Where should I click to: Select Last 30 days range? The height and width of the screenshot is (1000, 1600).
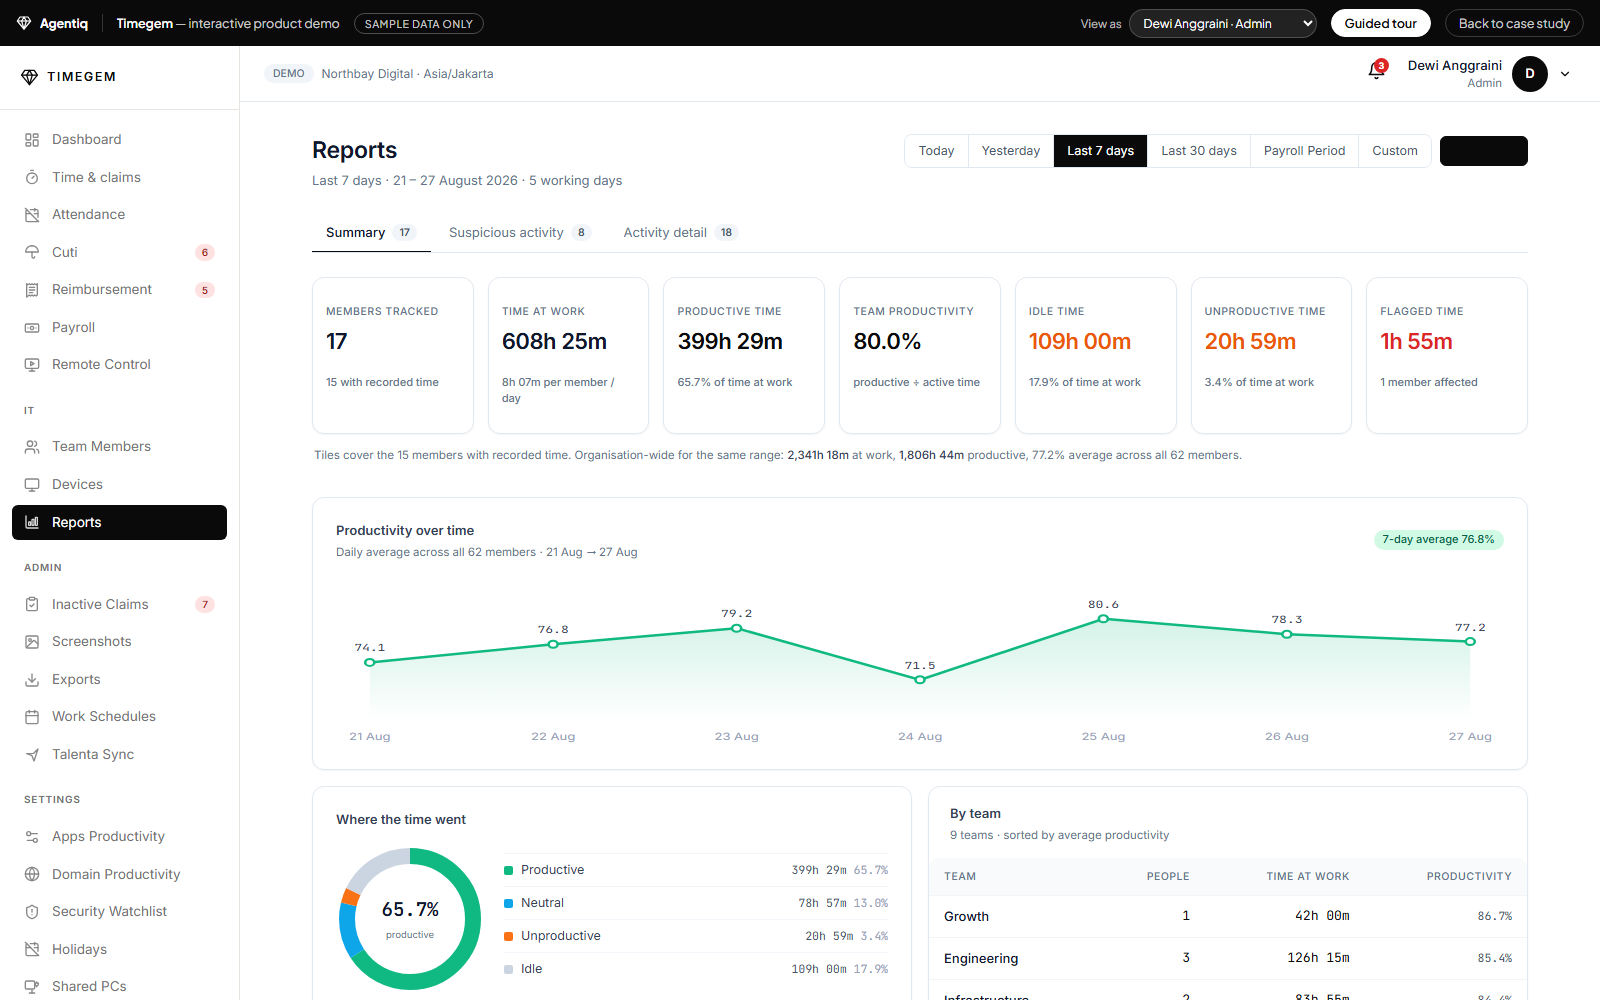pos(1198,151)
